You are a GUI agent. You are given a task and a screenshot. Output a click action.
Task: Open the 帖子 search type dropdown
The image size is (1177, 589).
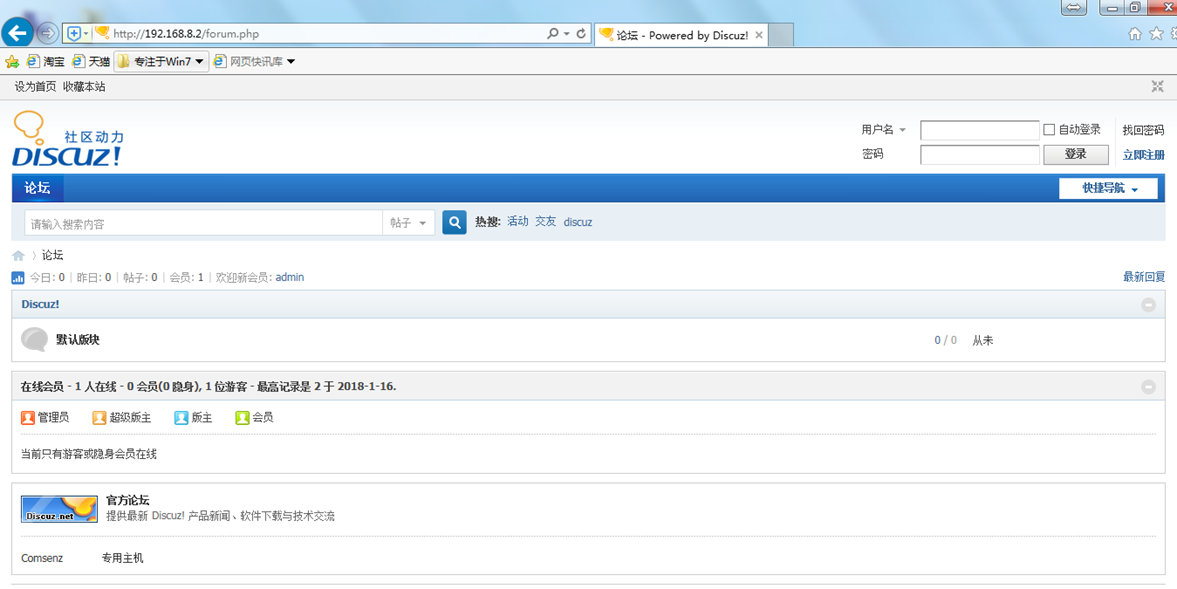click(x=408, y=223)
